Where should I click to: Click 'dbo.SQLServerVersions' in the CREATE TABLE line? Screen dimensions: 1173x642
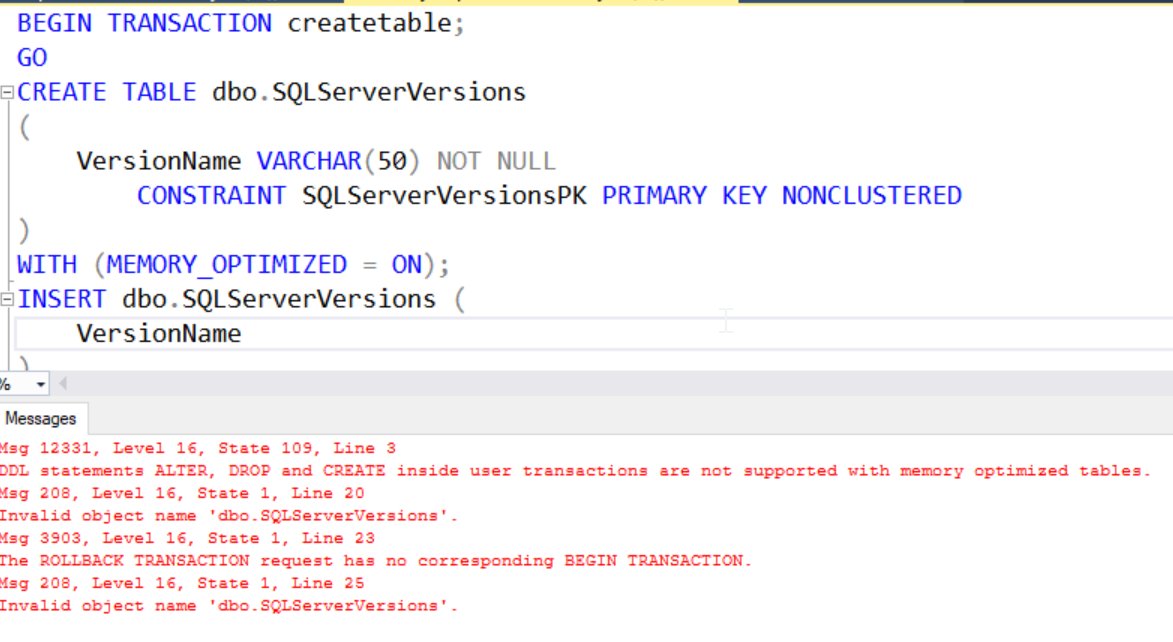(x=369, y=92)
